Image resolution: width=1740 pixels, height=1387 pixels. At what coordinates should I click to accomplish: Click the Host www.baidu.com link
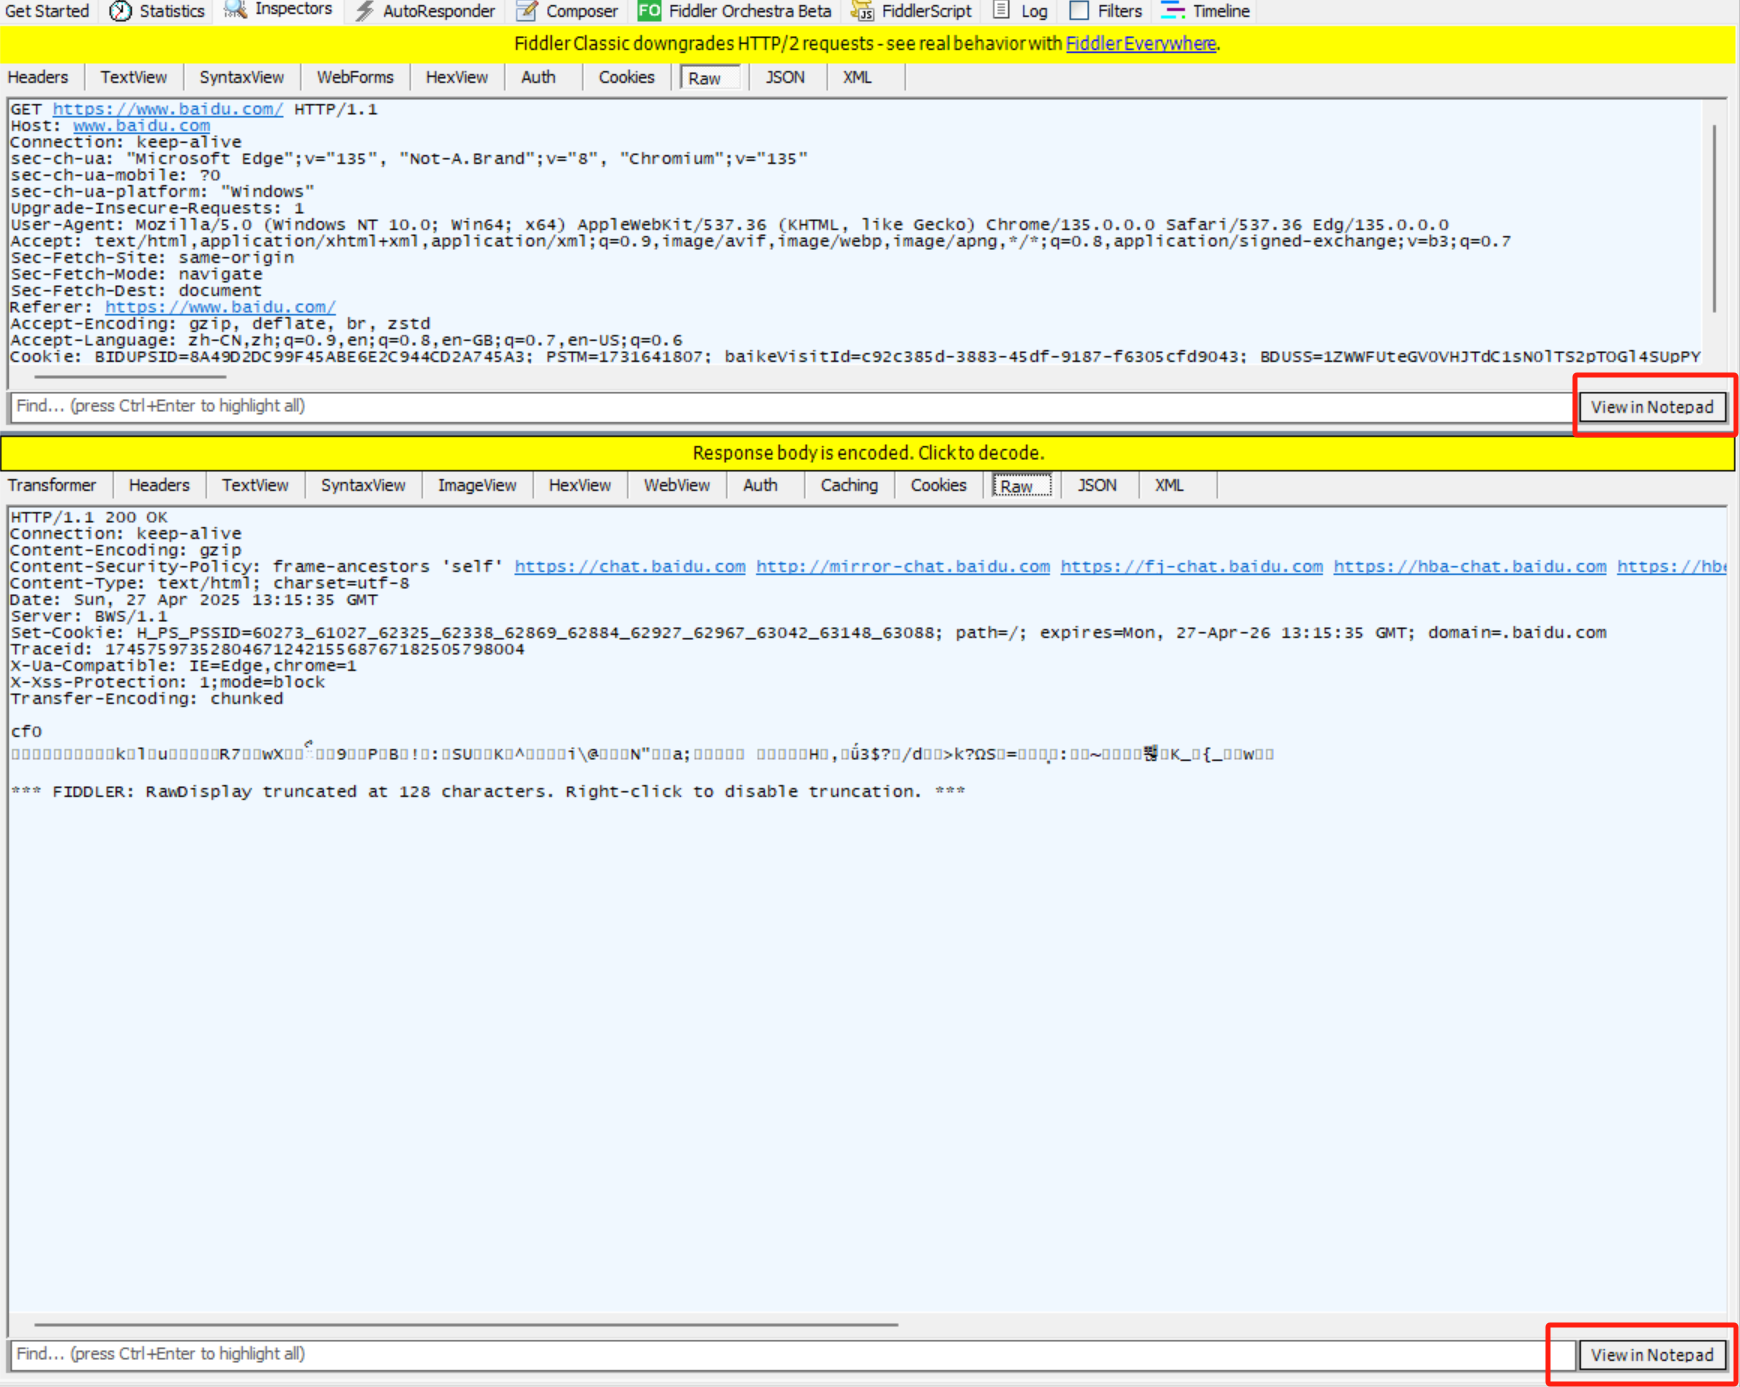coord(141,126)
